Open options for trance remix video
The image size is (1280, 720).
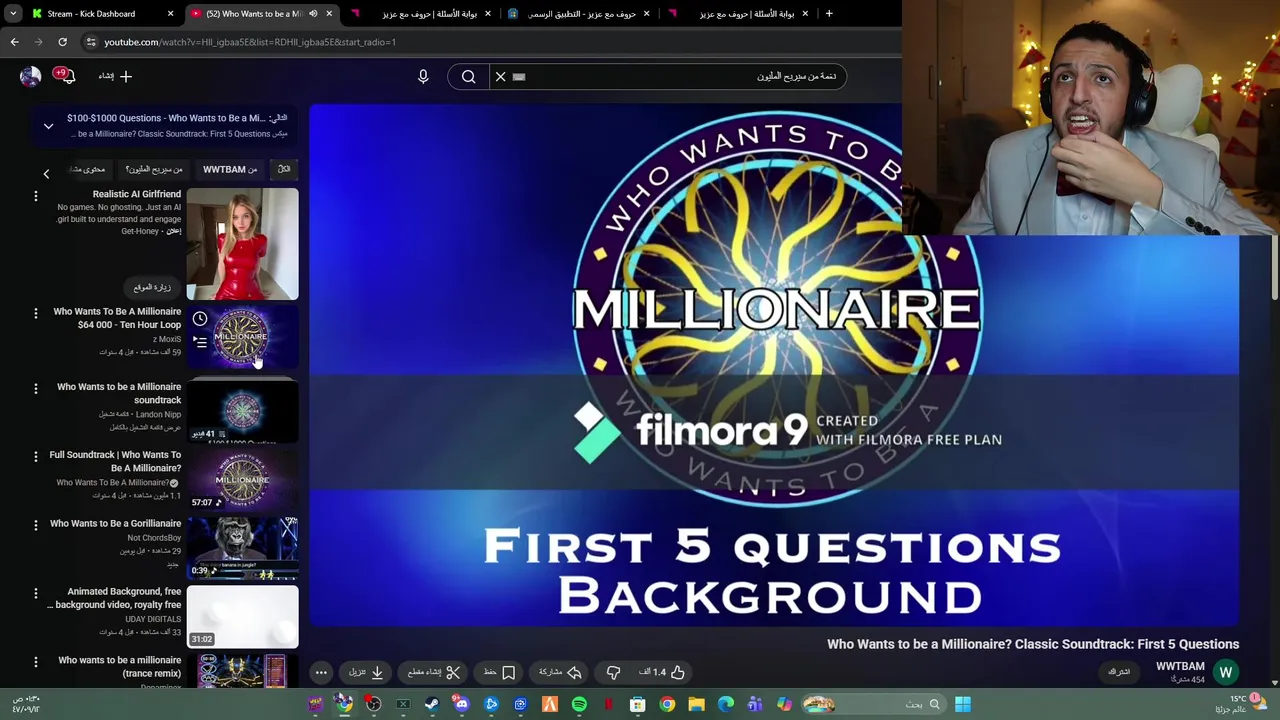point(36,662)
